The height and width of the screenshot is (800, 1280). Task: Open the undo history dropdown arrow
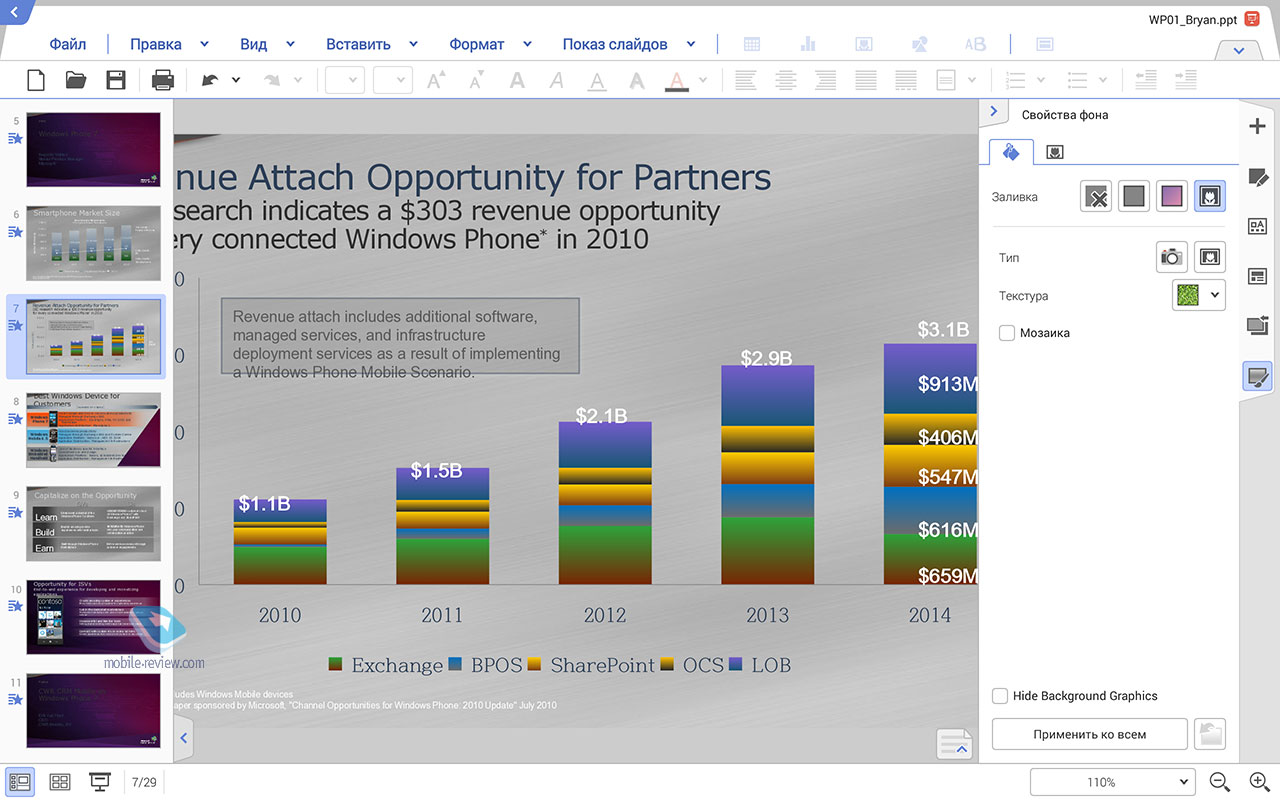(x=236, y=80)
